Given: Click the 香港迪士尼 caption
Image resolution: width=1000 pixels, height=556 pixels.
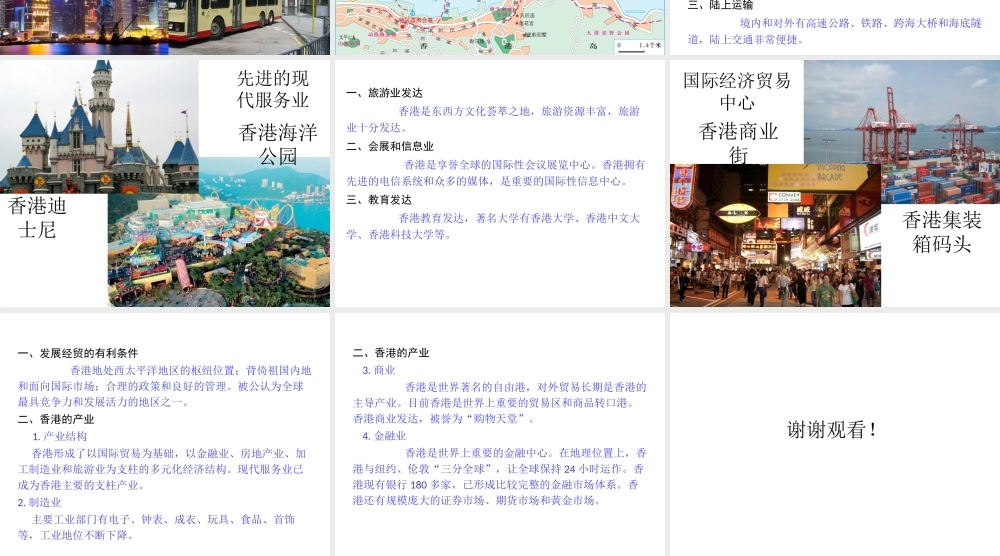Looking at the screenshot, I should tap(37, 218).
